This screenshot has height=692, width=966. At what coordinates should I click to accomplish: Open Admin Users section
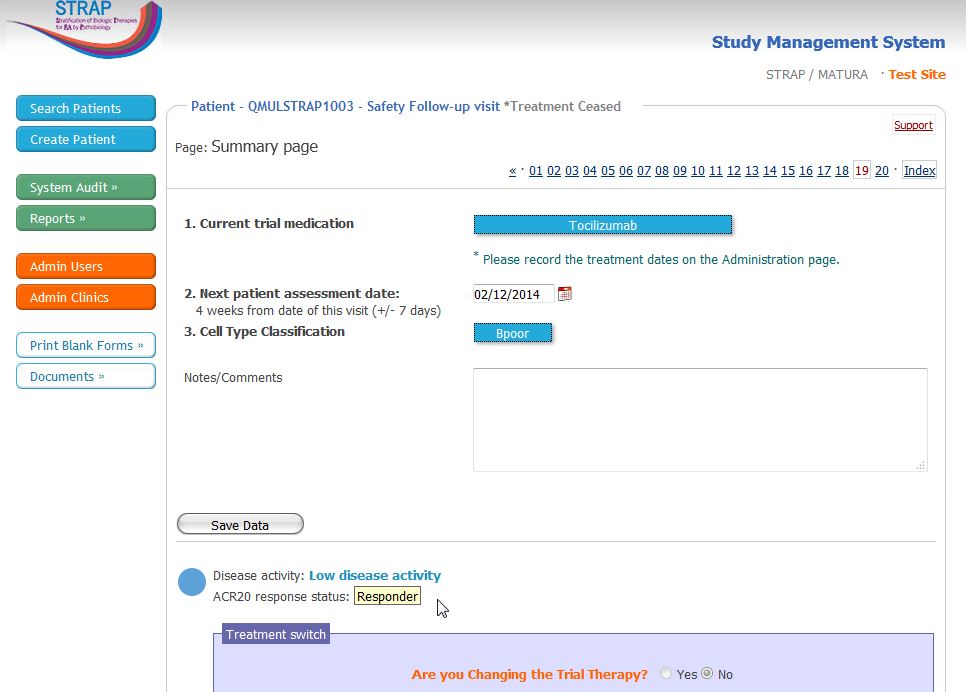click(86, 266)
